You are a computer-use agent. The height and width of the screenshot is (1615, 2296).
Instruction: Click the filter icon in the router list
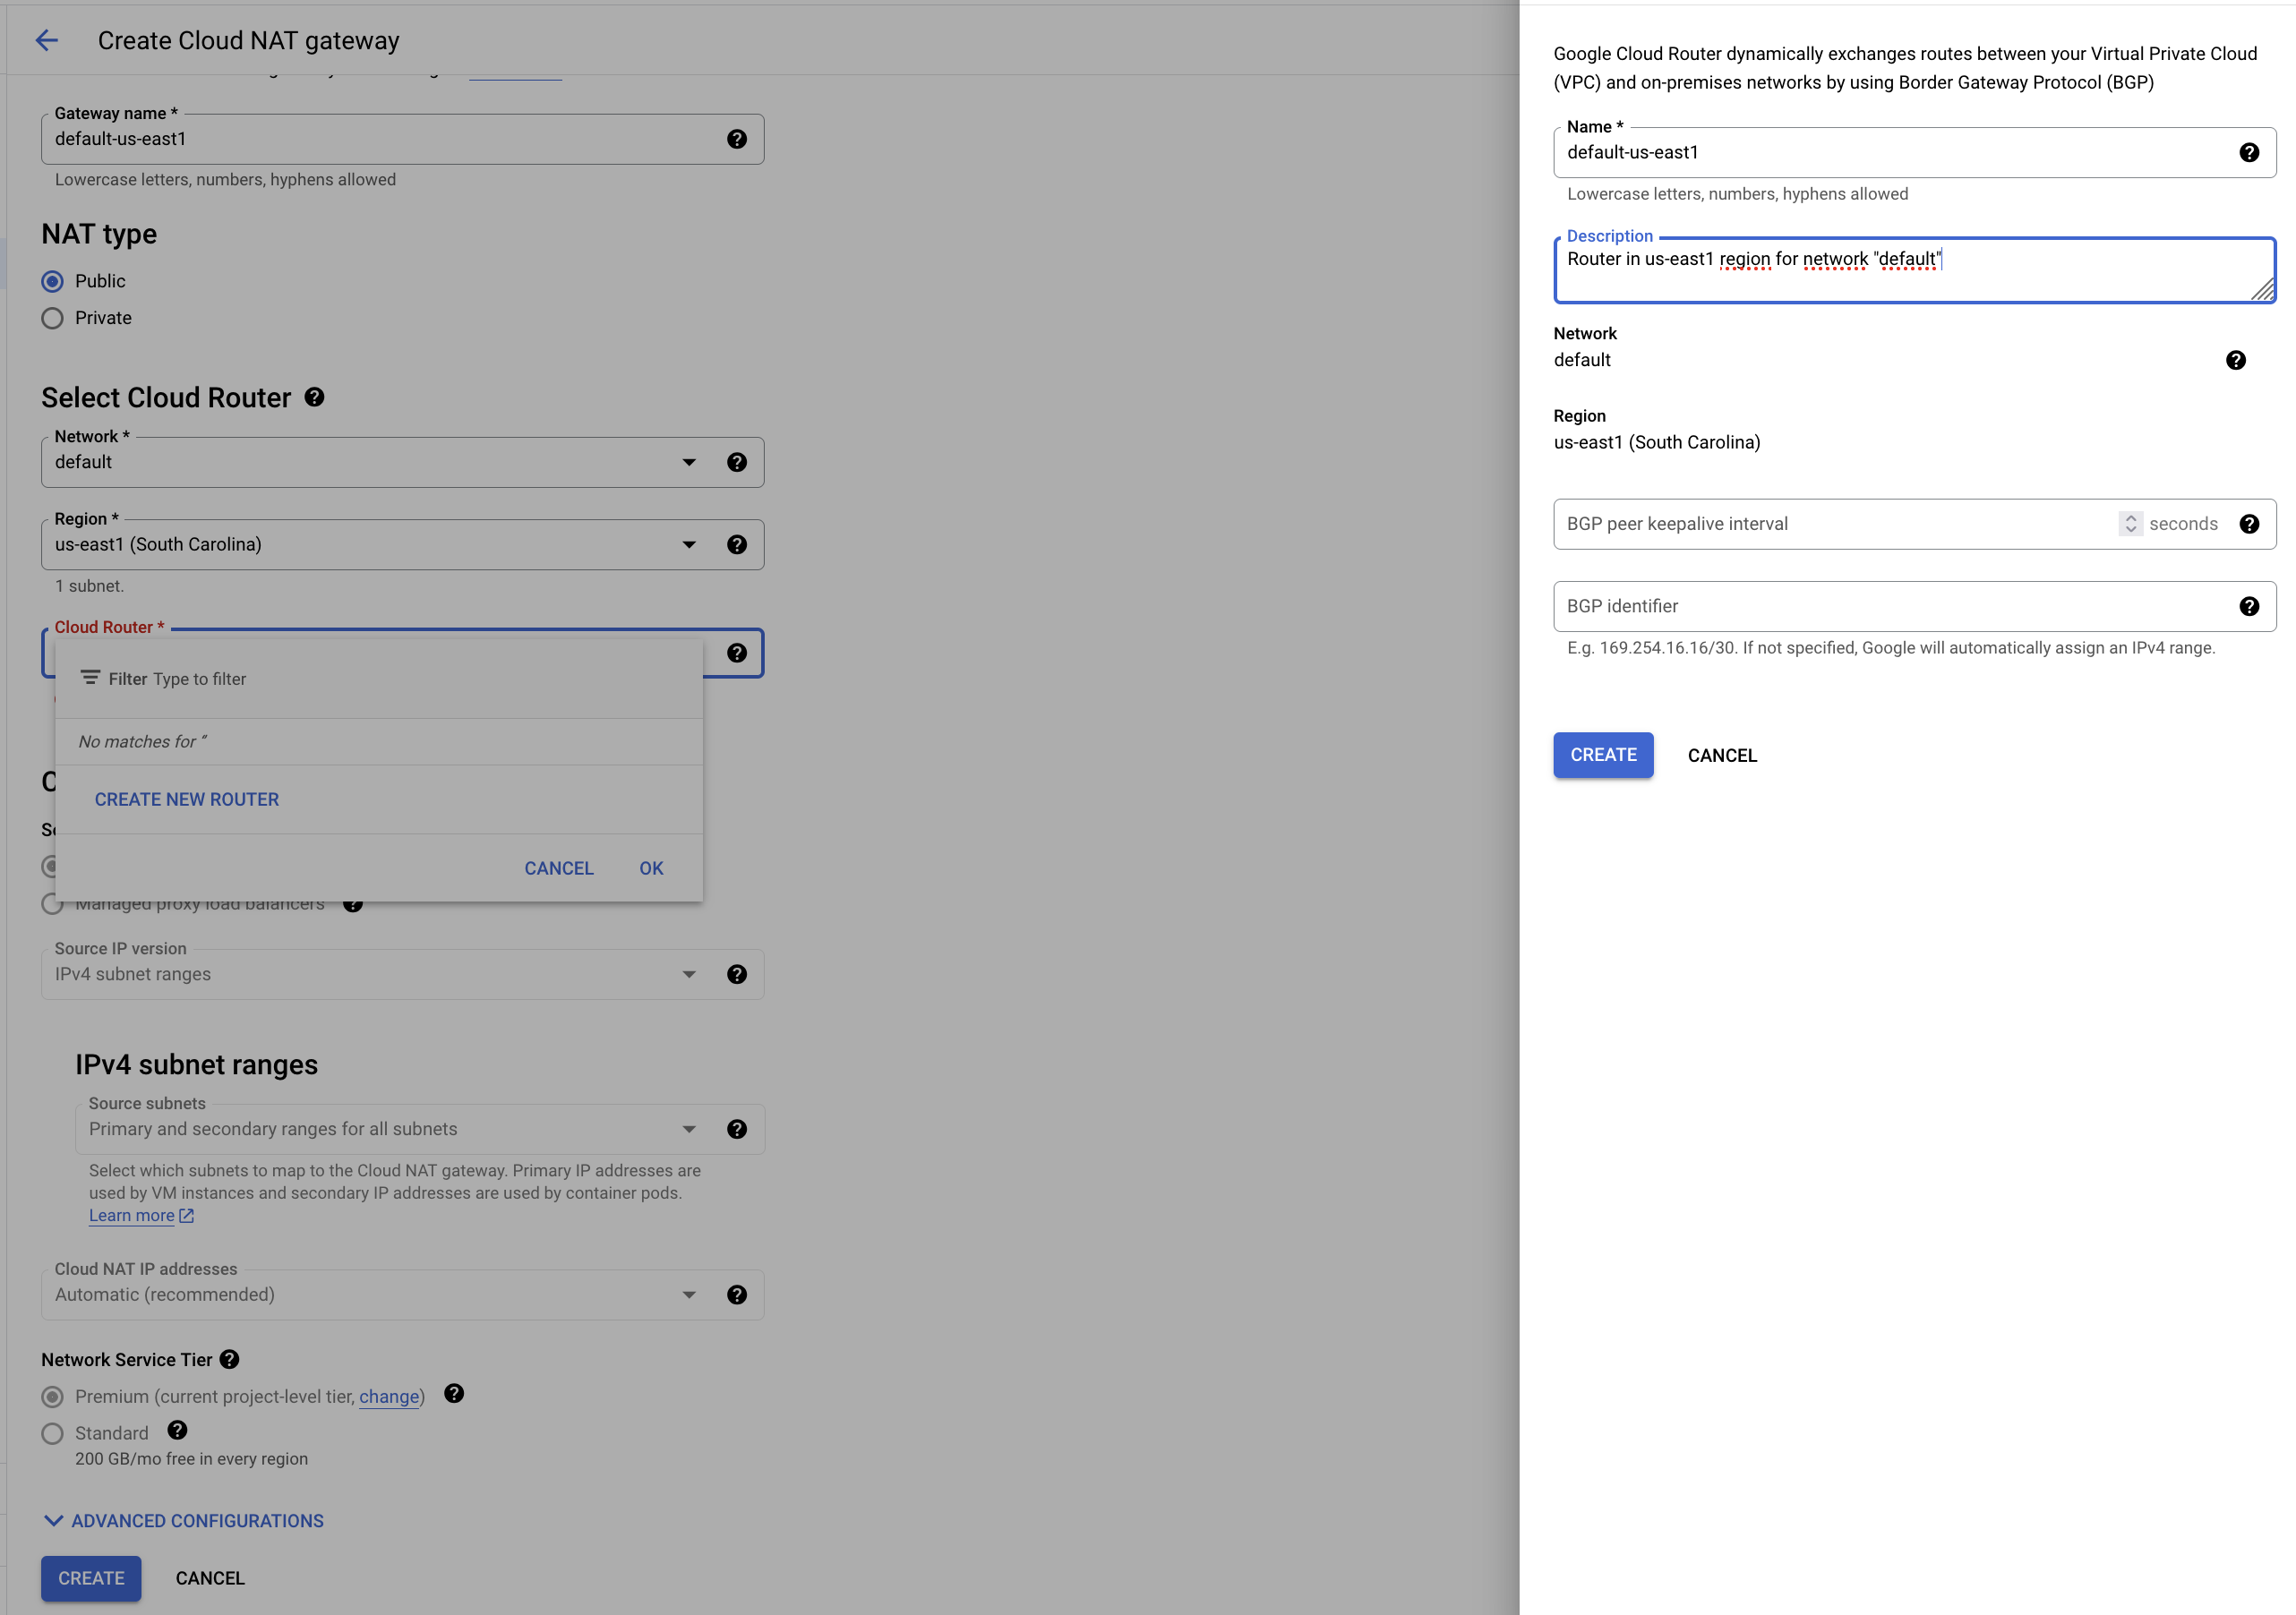click(x=90, y=678)
